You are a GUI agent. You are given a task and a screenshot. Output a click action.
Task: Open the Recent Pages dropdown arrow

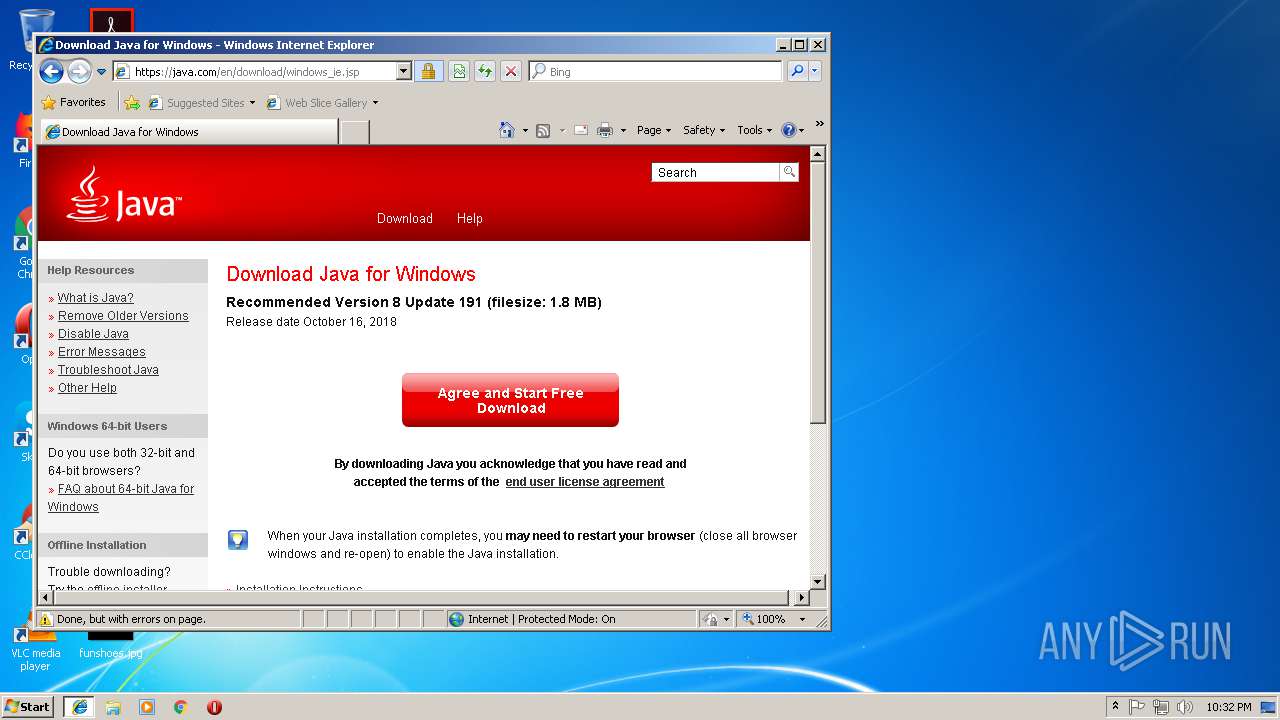click(101, 72)
